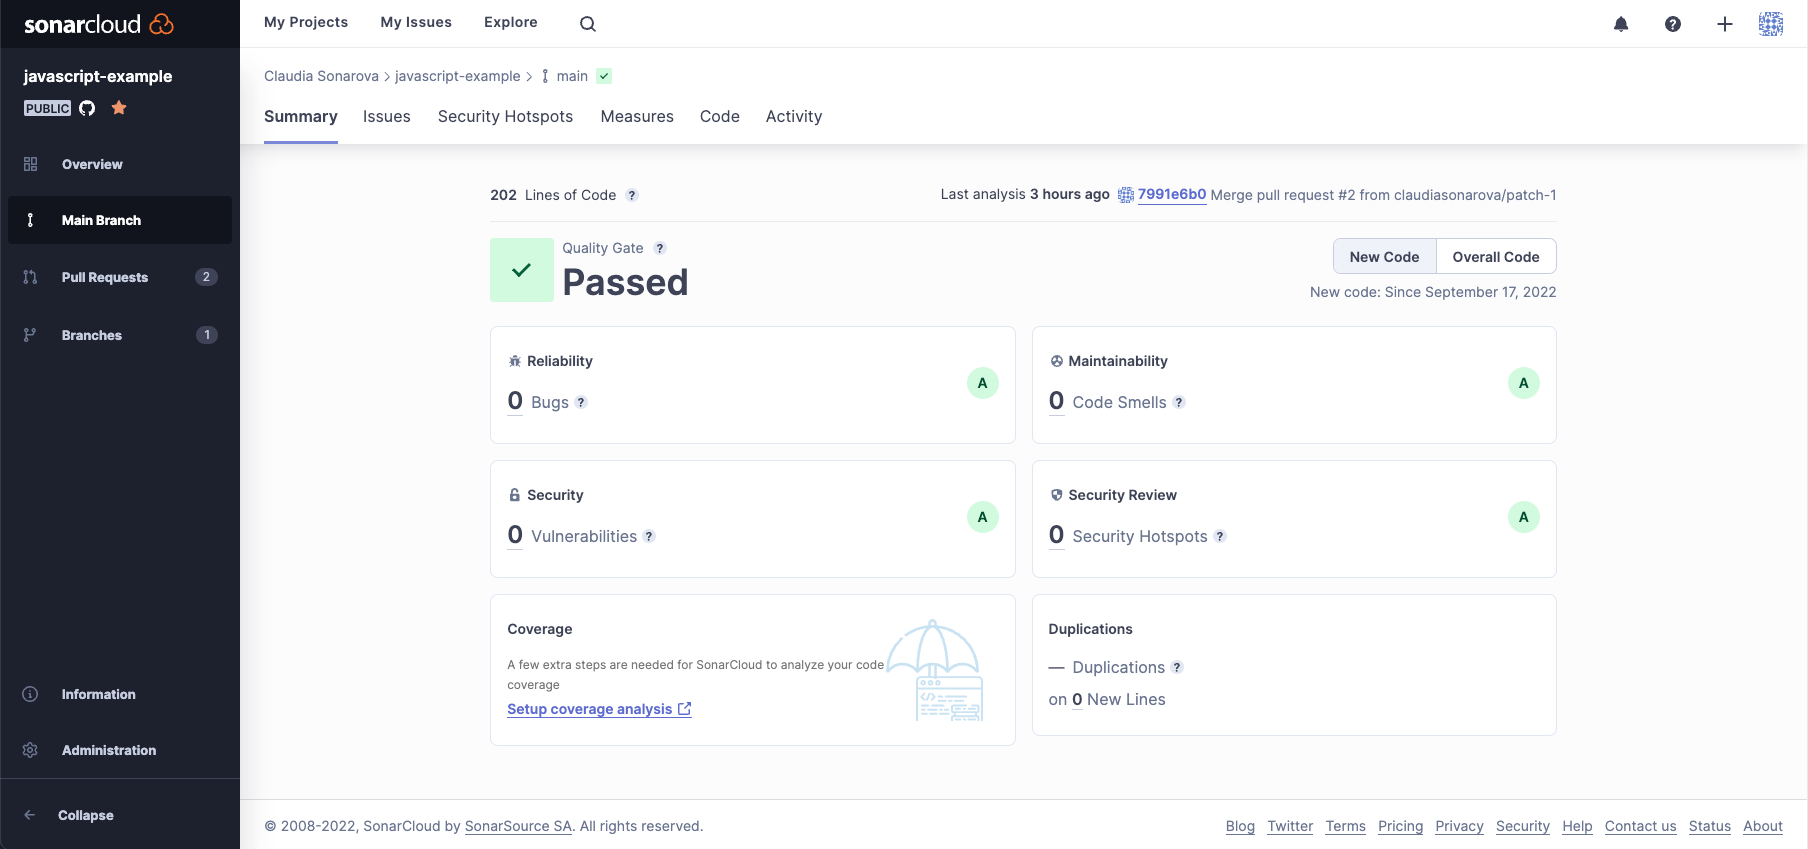Click the Security Review A rating badge
The image size is (1808, 849).
point(1524,517)
